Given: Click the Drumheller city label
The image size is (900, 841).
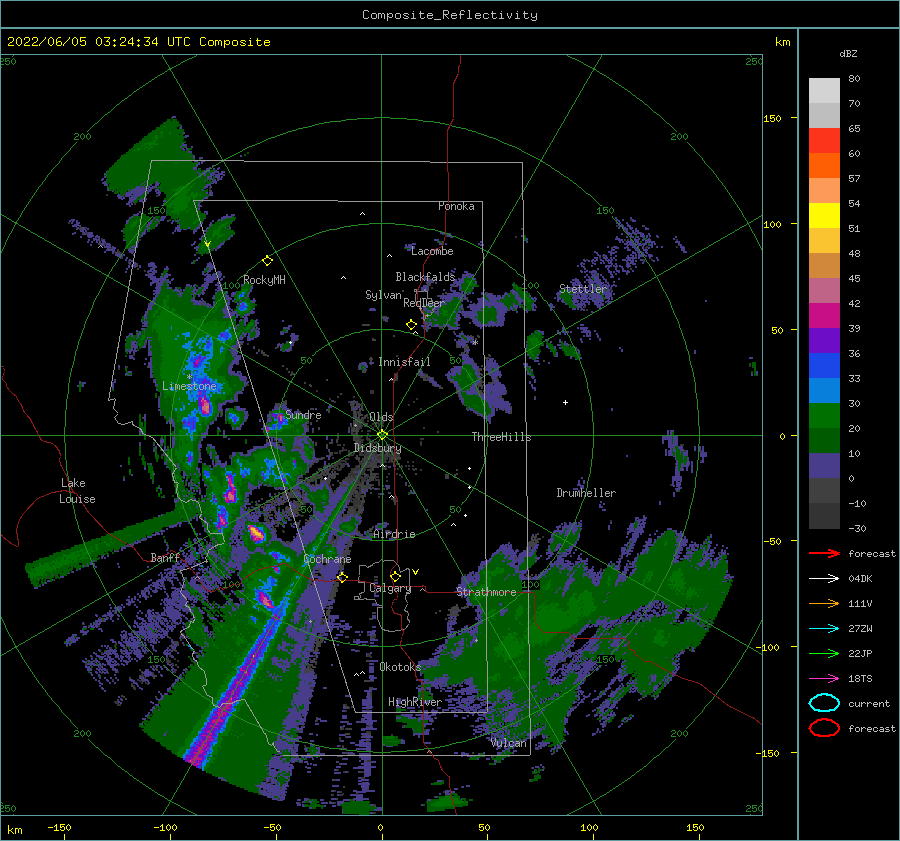Looking at the screenshot, I should [x=586, y=493].
